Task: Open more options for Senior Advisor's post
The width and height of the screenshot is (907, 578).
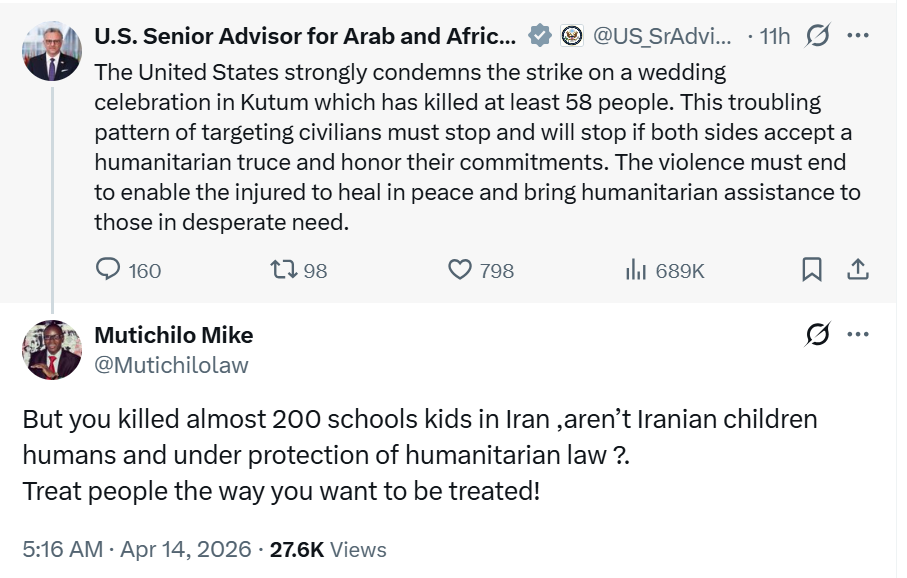Action: pyautogui.click(x=857, y=36)
